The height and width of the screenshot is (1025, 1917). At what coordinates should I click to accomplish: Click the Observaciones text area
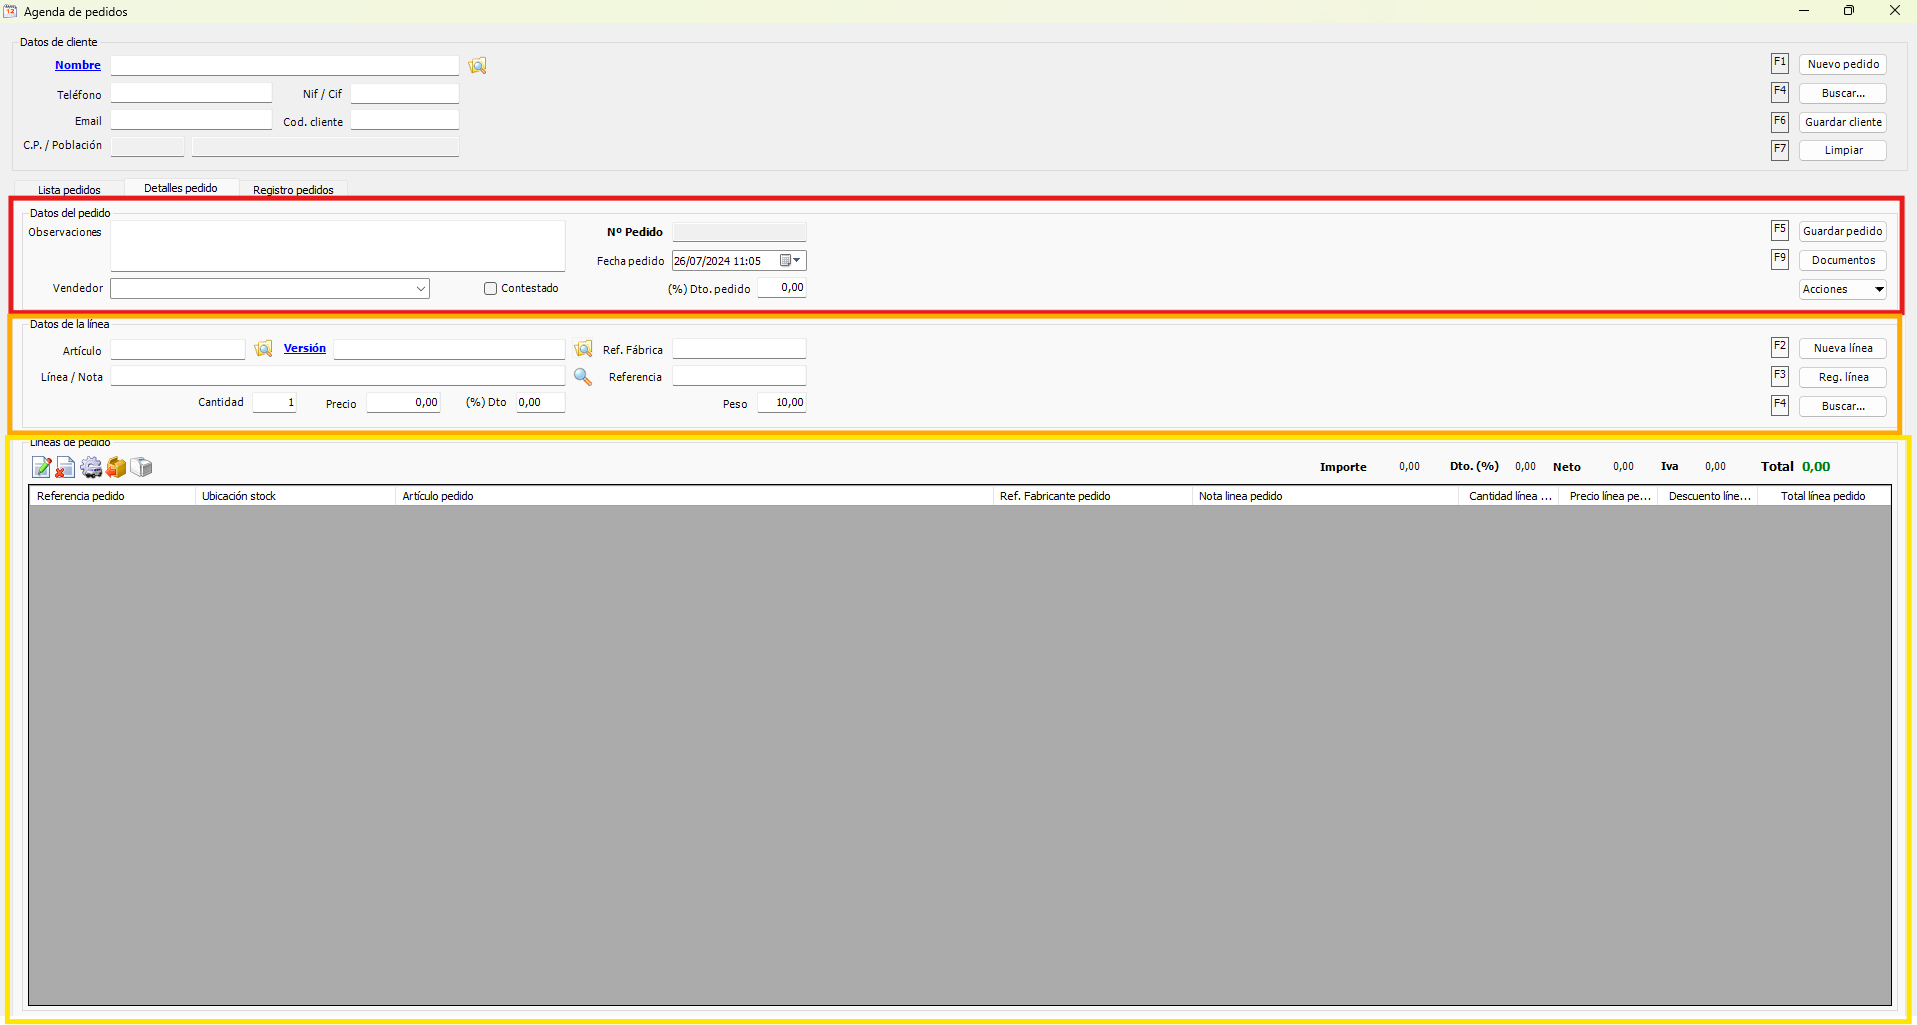pyautogui.click(x=337, y=246)
